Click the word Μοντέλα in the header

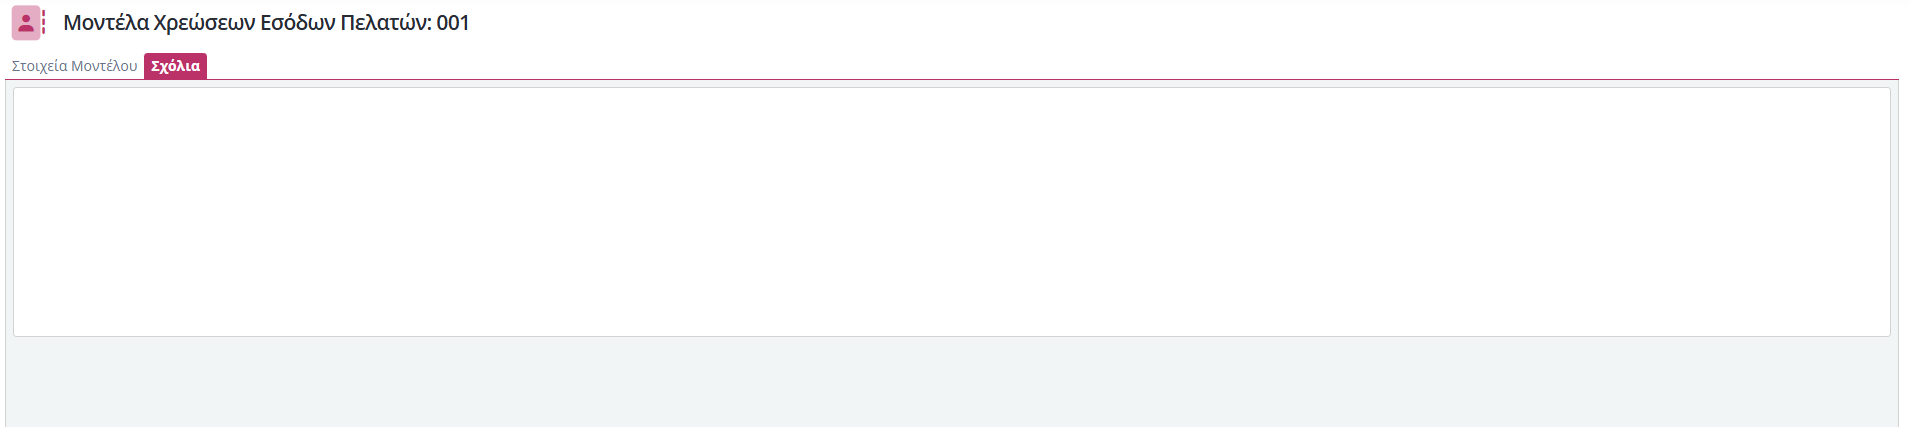tap(106, 23)
